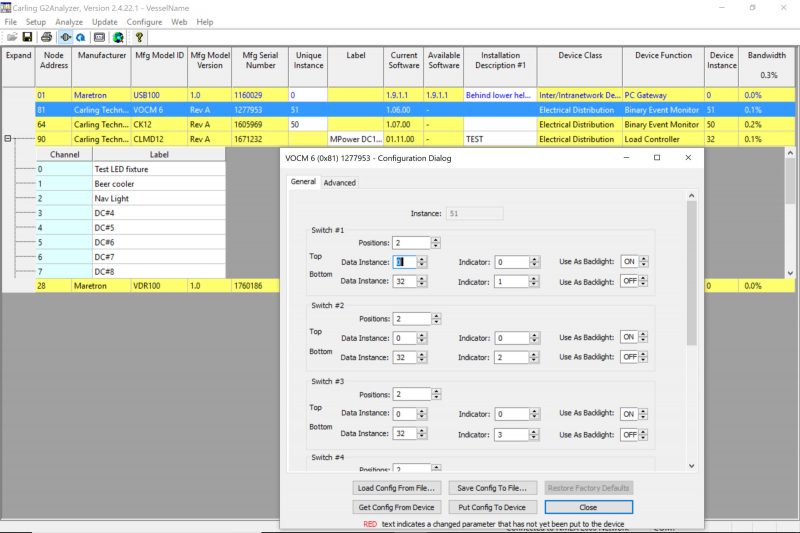Adjust Switch #2 Bottom Indicator spinner

coord(534,358)
